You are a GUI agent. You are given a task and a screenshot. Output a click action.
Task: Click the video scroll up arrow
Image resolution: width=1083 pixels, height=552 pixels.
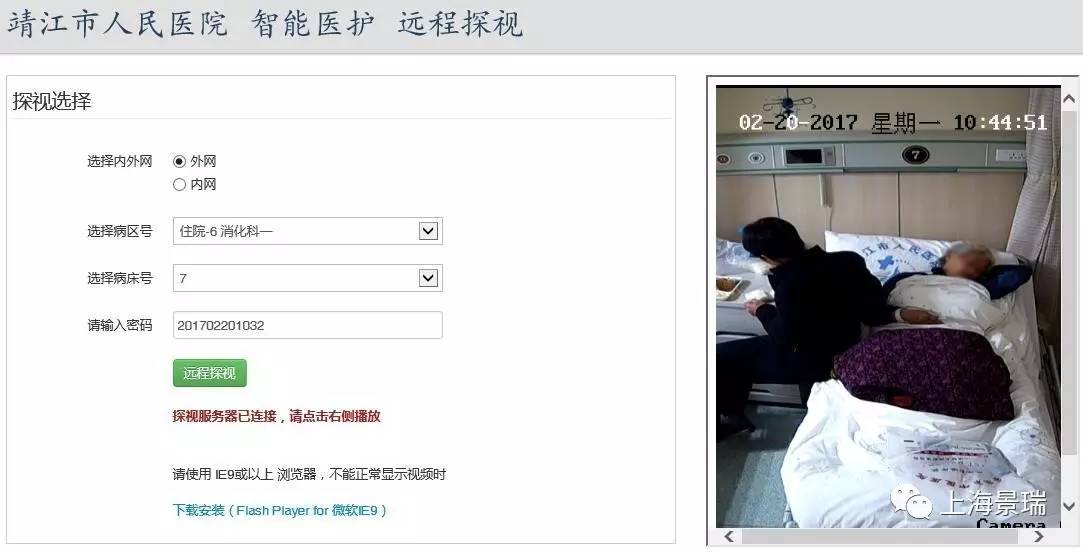coord(1068,99)
